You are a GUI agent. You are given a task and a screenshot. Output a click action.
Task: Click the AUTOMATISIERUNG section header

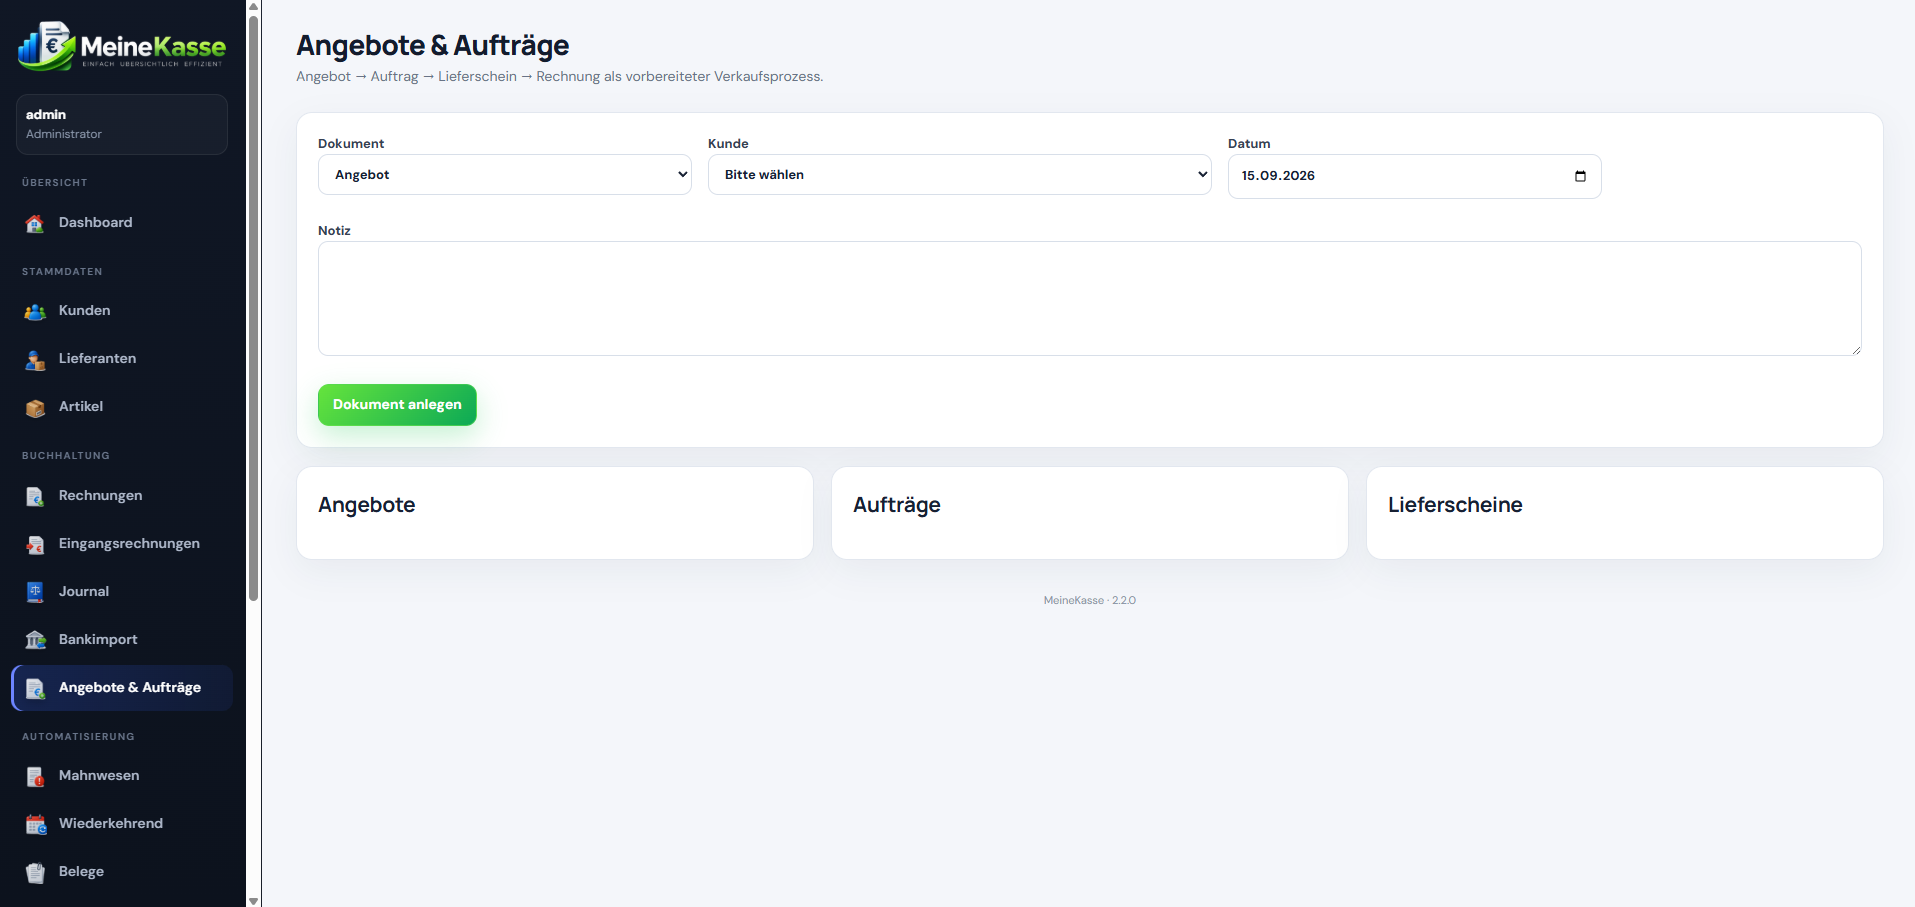[78, 737]
